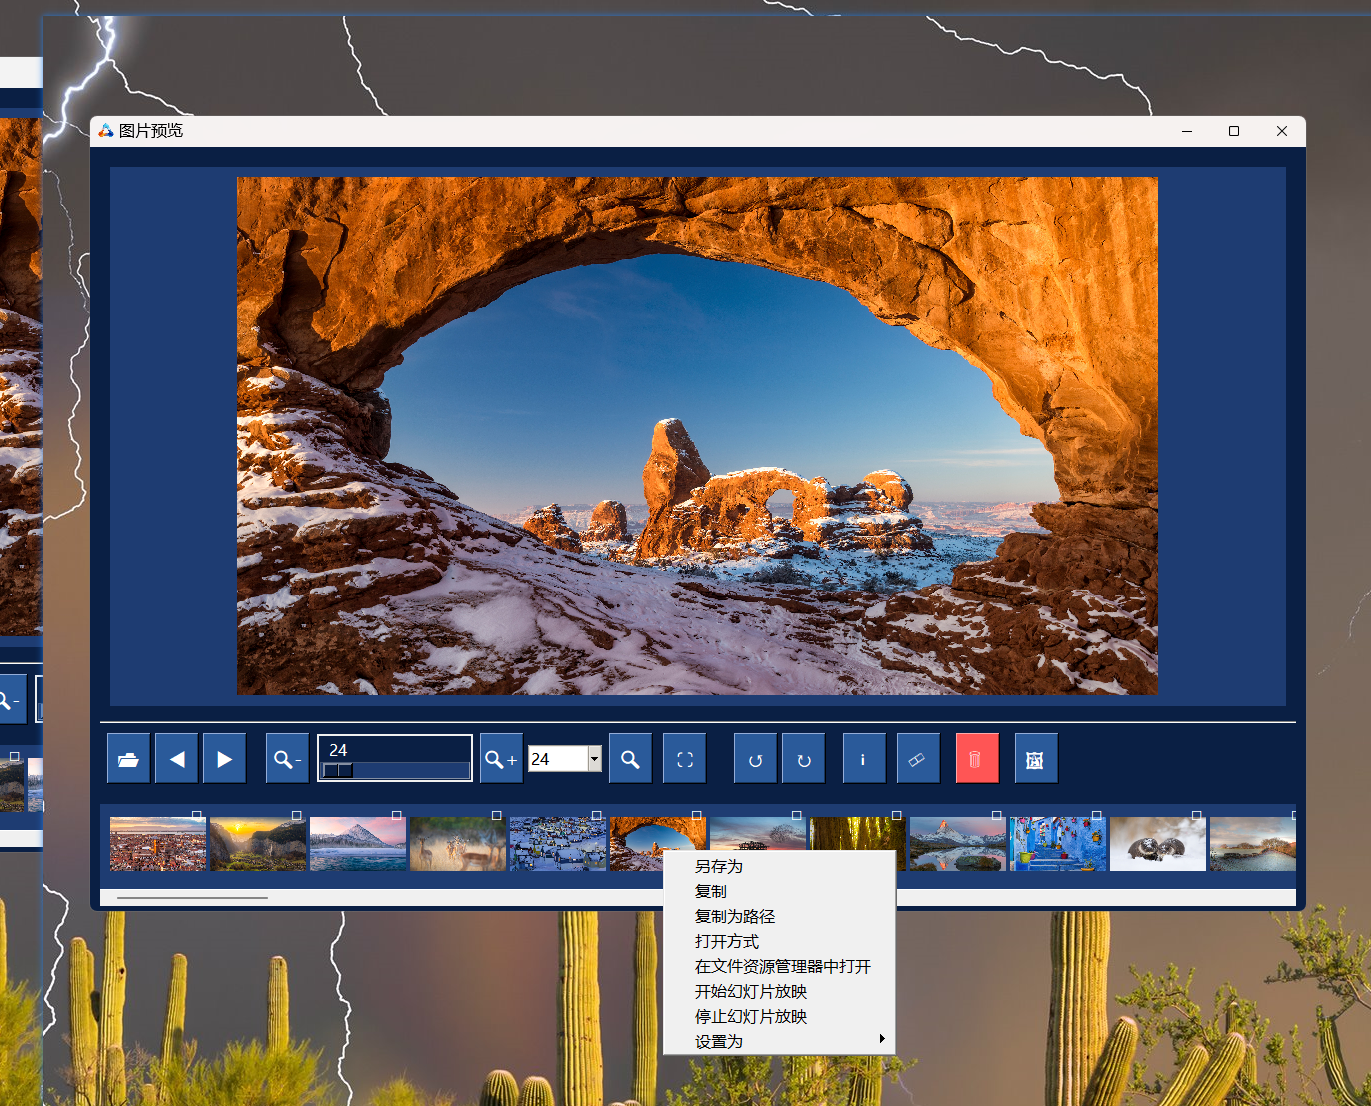
Task: Click the red delete trash button
Action: click(x=977, y=759)
